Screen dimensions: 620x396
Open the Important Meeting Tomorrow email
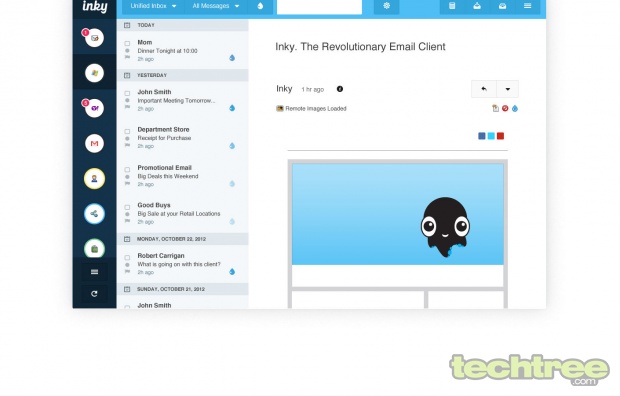point(183,100)
